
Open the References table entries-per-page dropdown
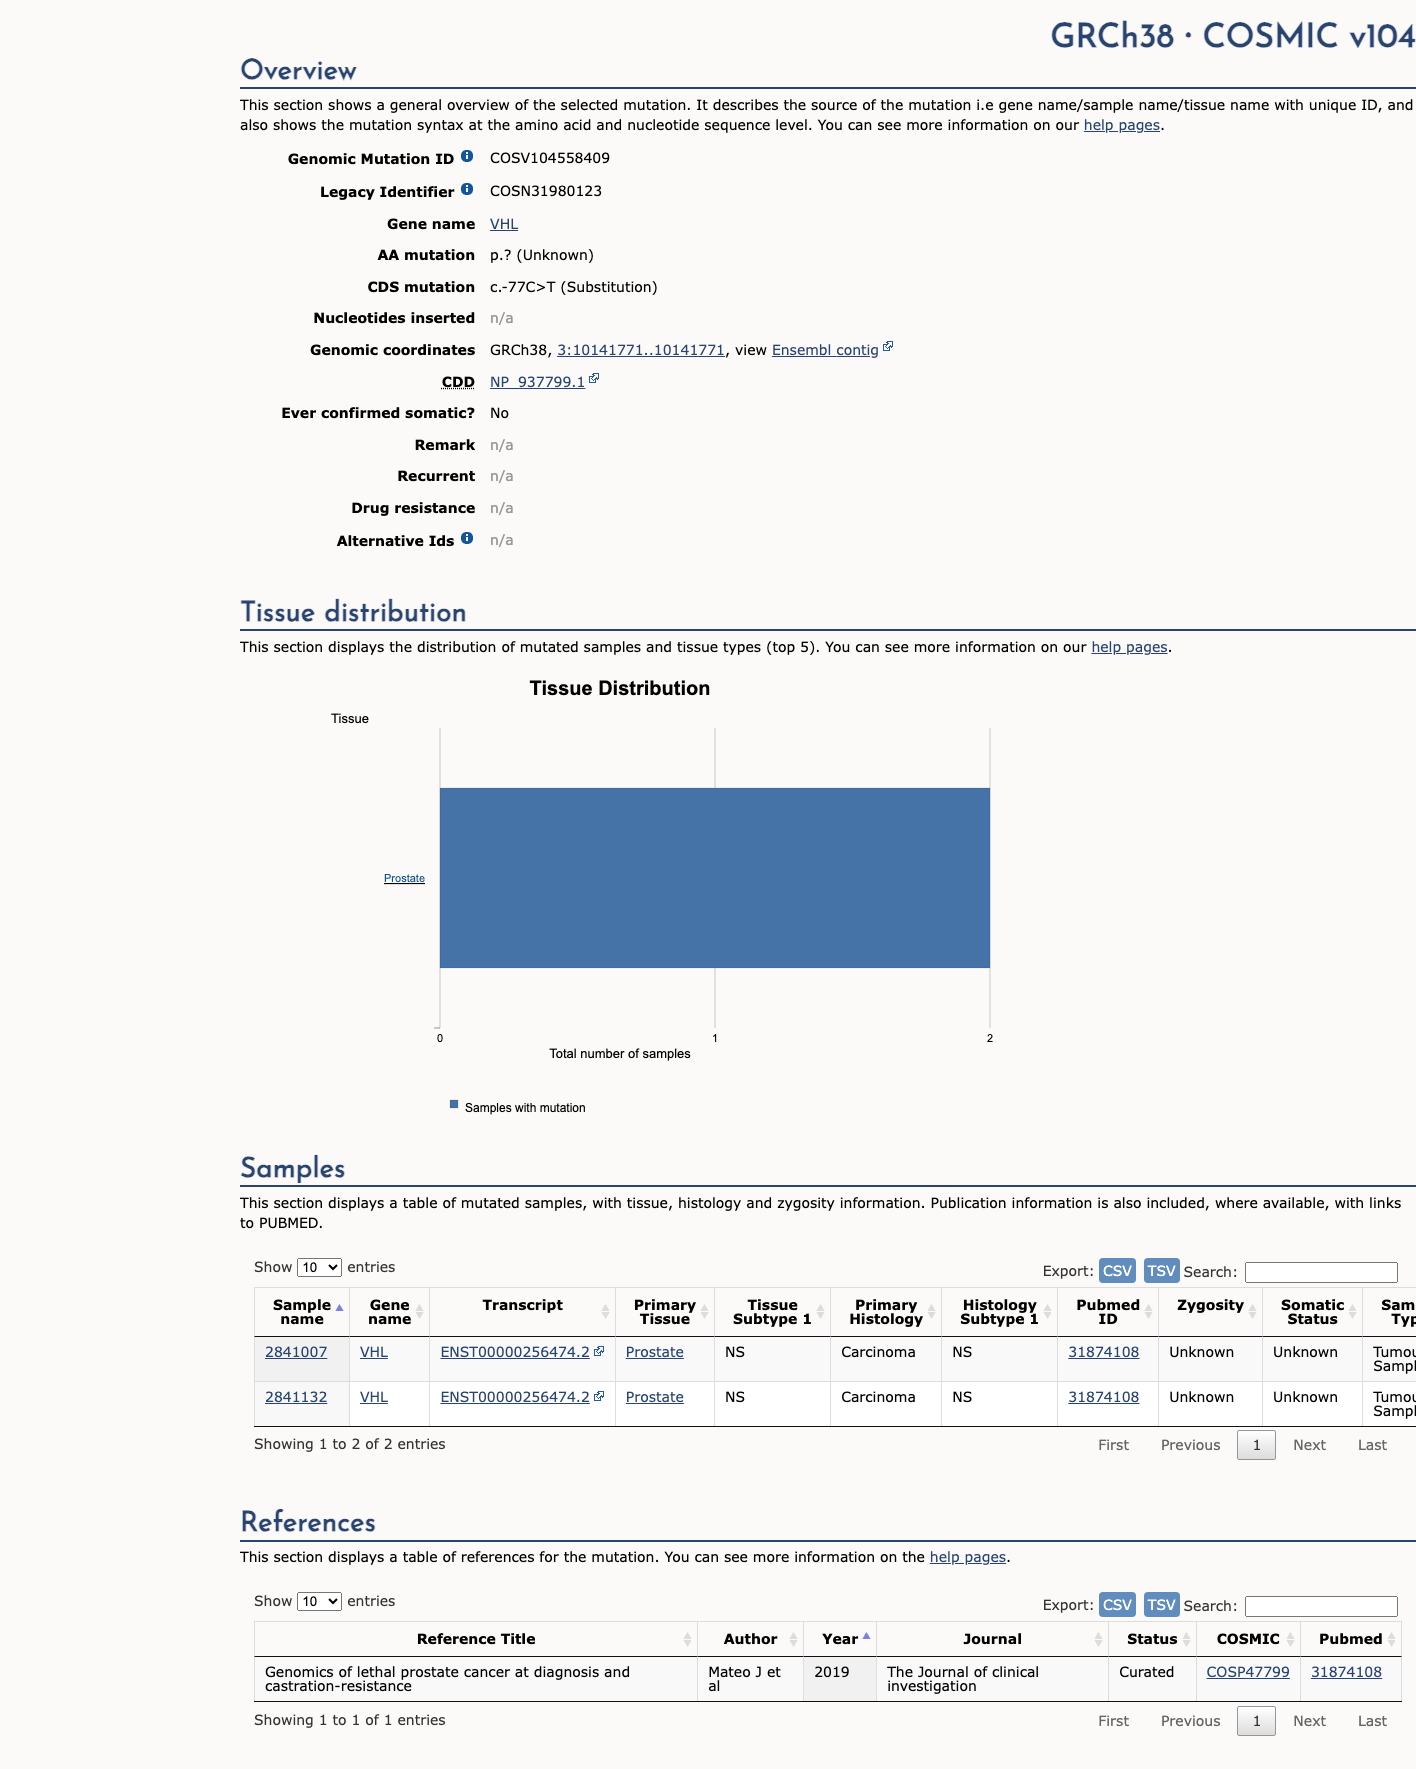pos(319,1601)
